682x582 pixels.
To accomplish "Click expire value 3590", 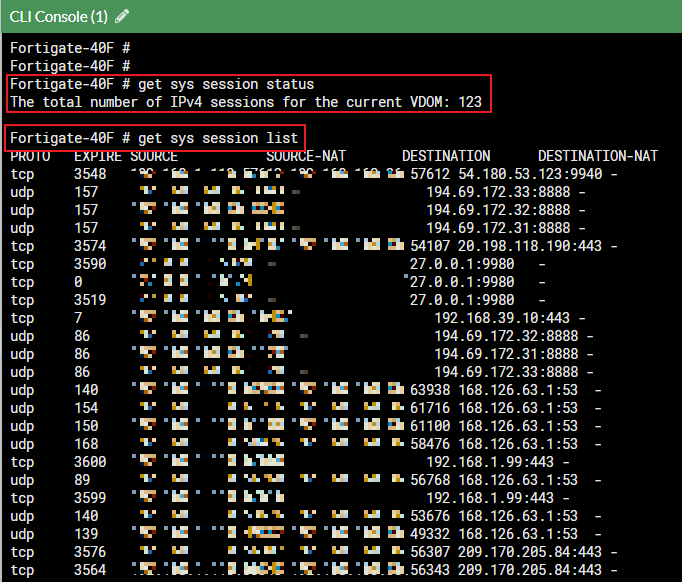I will coord(90,264).
